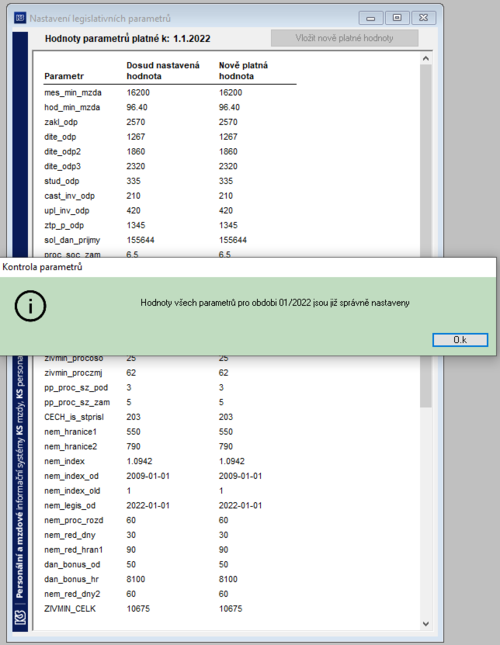Click the dite_odp3 parameter name

tap(62, 167)
